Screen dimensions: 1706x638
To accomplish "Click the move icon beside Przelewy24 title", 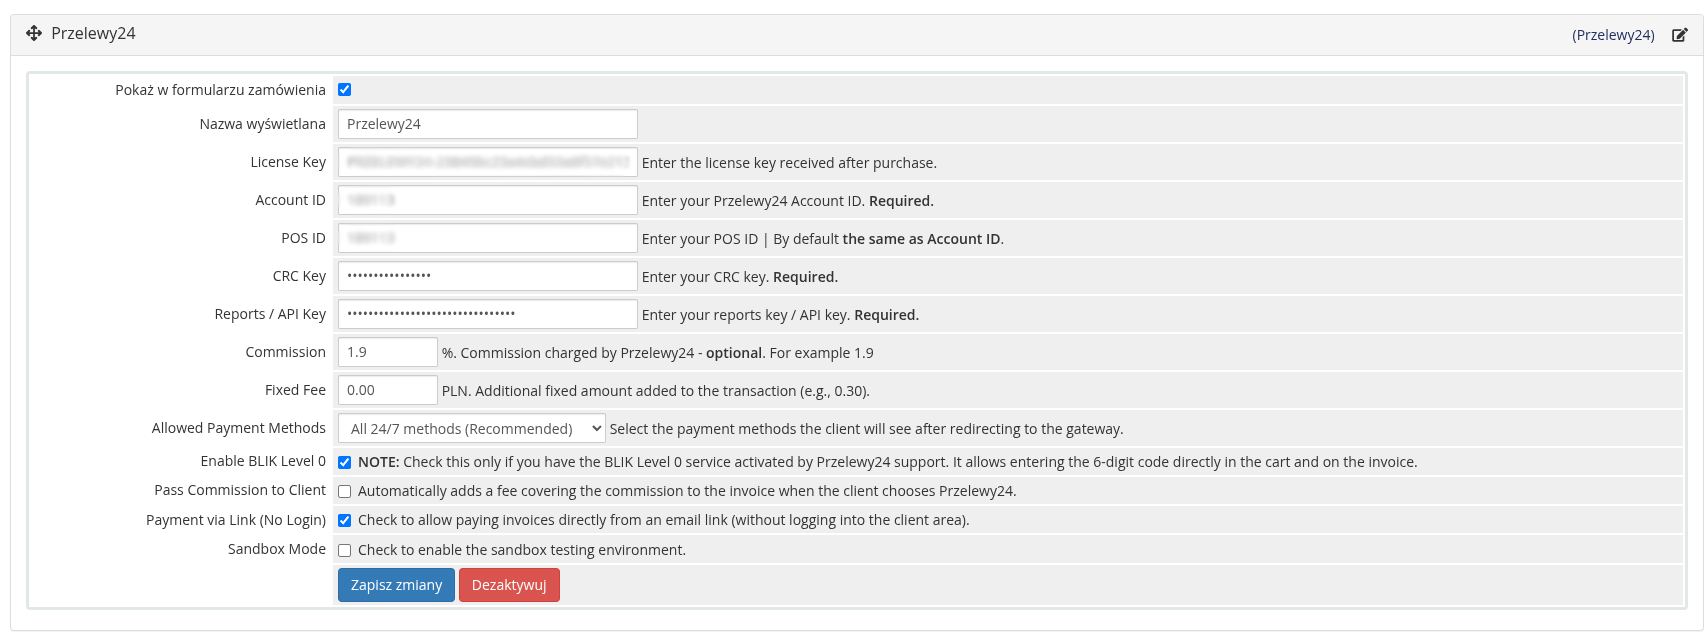I will pos(34,33).
